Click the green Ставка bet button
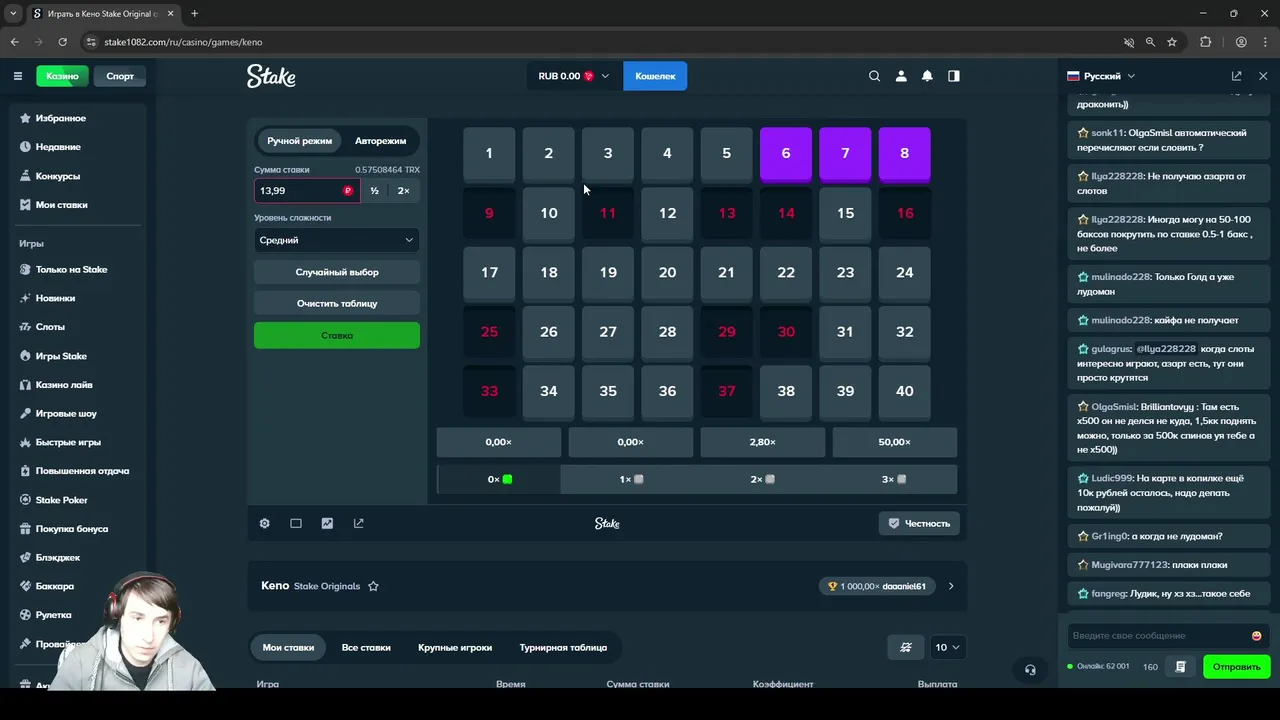The image size is (1280, 720). pyautogui.click(x=337, y=335)
